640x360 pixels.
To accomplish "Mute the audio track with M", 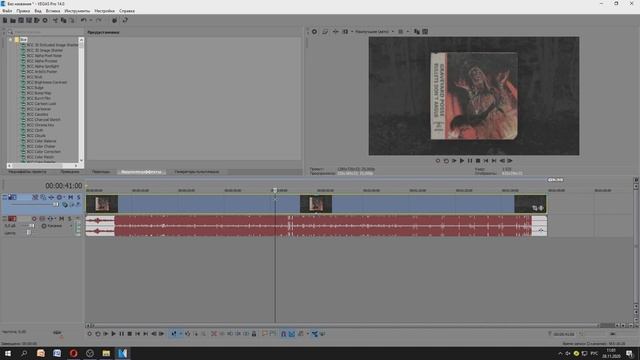I will [62, 219].
